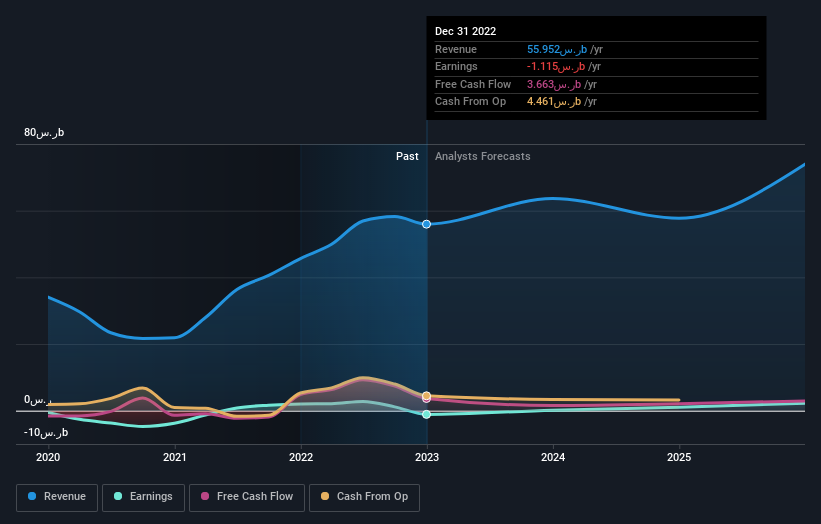
Task: Click the Cash From Op value 4.461 in tooltip
Action: pyautogui.click(x=554, y=102)
